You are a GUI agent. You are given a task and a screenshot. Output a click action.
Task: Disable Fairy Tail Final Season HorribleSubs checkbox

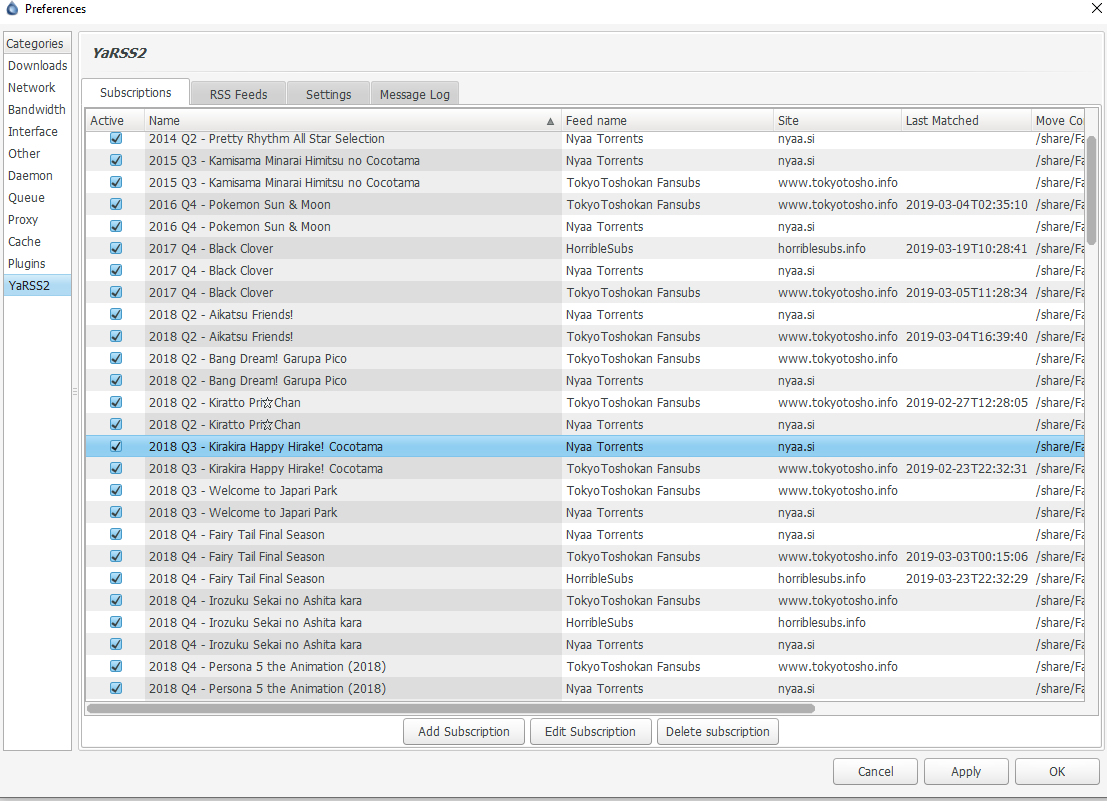tap(116, 578)
